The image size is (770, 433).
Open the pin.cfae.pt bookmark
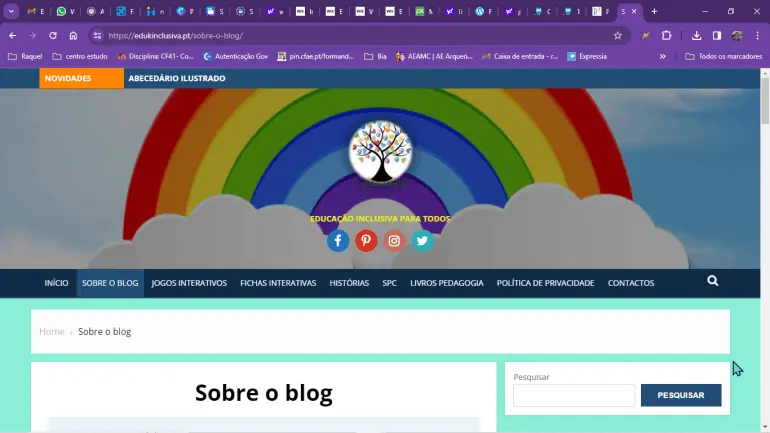pos(315,56)
